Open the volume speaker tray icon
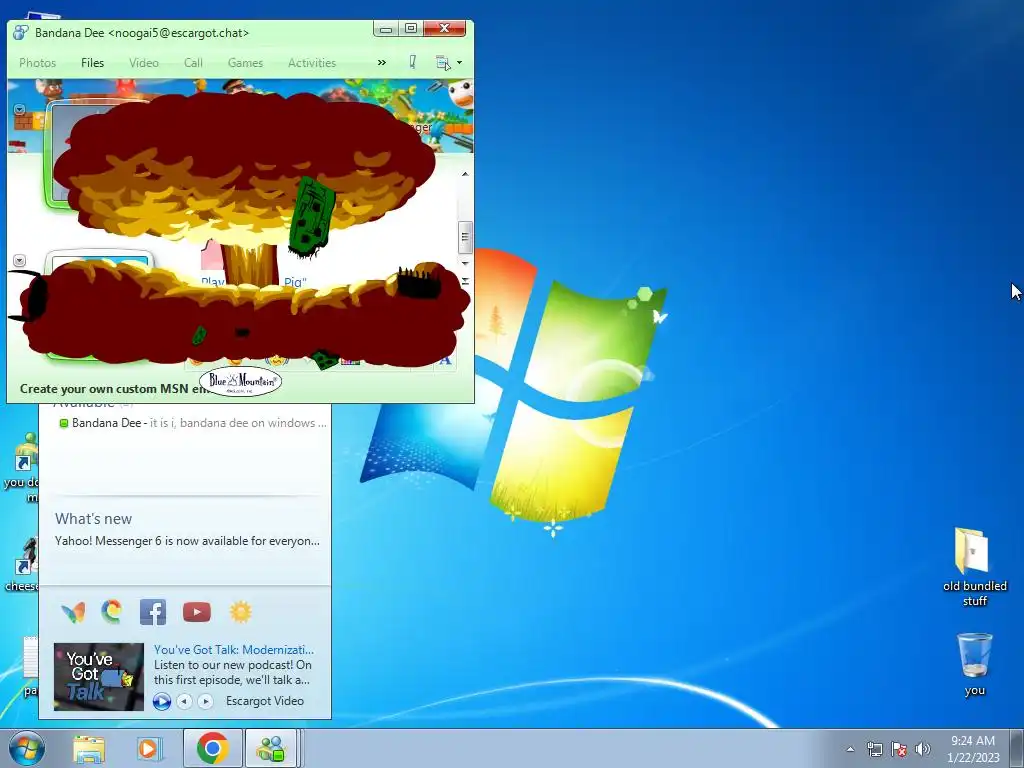This screenshot has width=1024, height=768. (x=923, y=749)
